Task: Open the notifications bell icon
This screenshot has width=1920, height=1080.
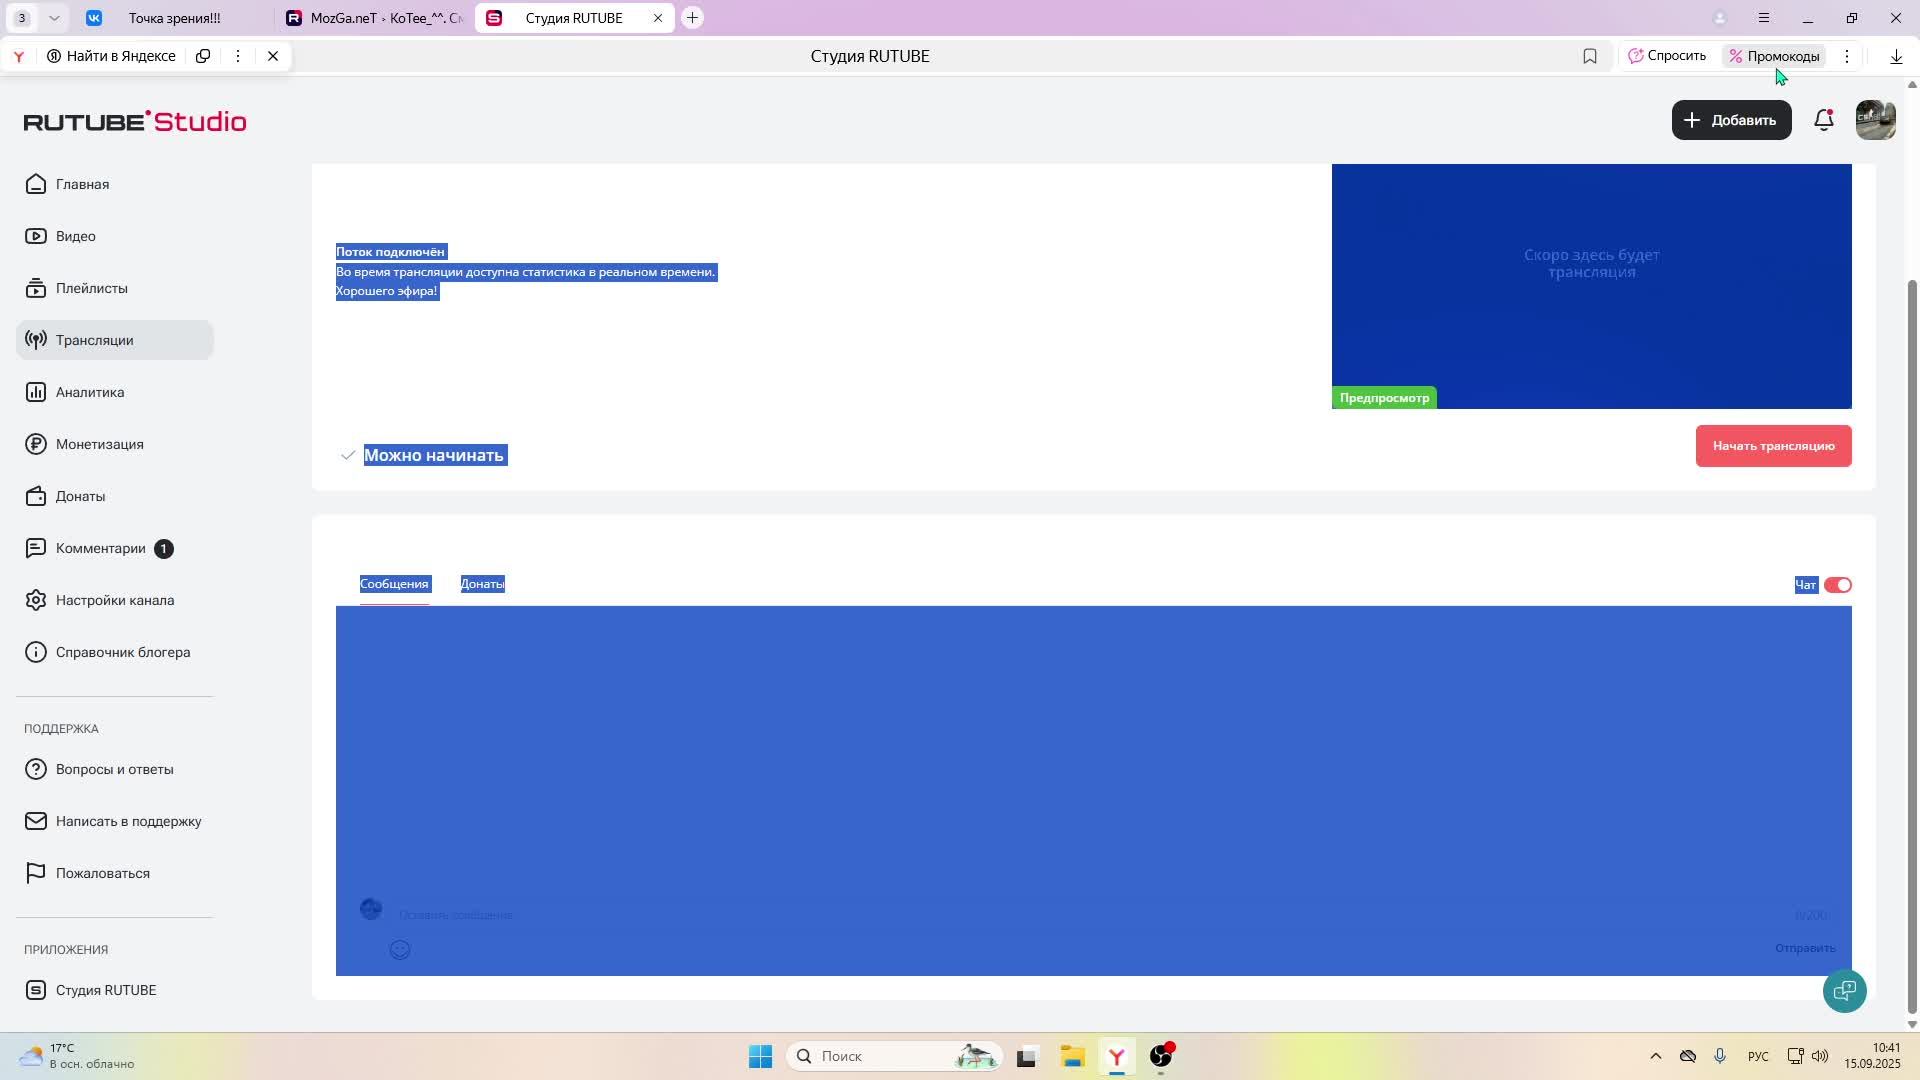Action: [1824, 120]
